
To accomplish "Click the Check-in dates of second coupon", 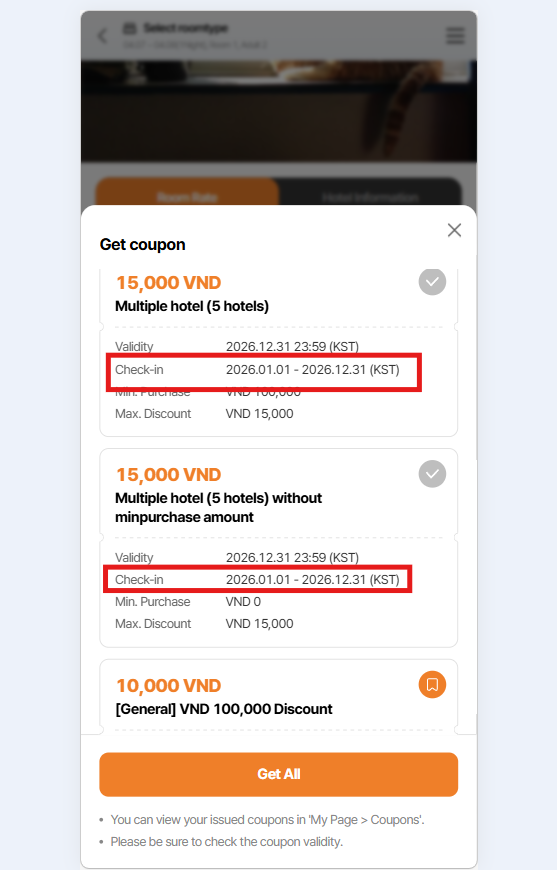I will 312,580.
